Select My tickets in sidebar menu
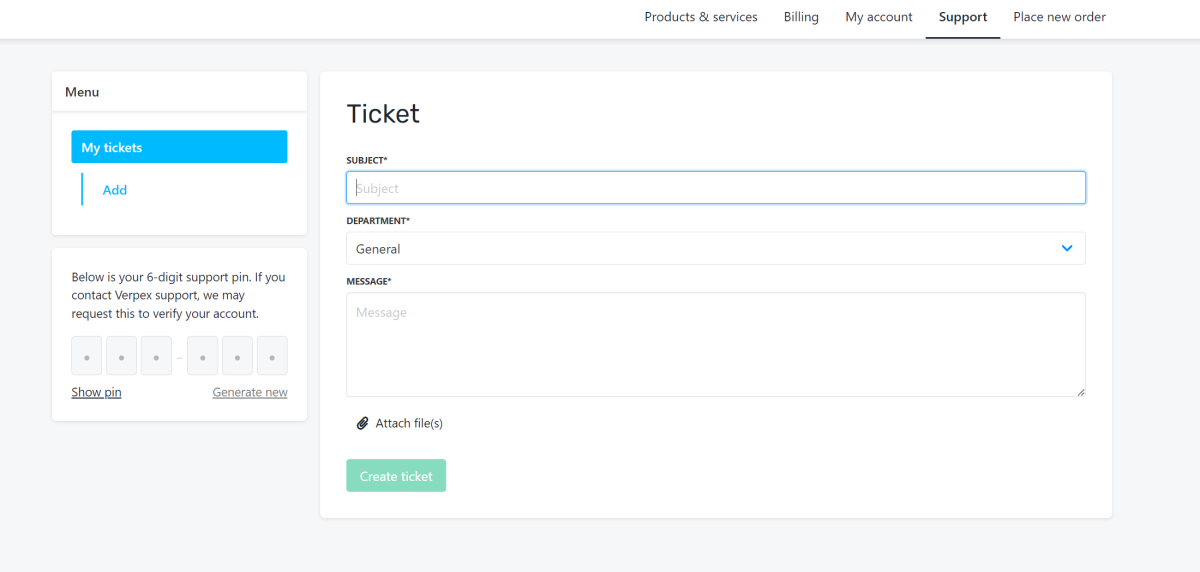 tap(179, 147)
